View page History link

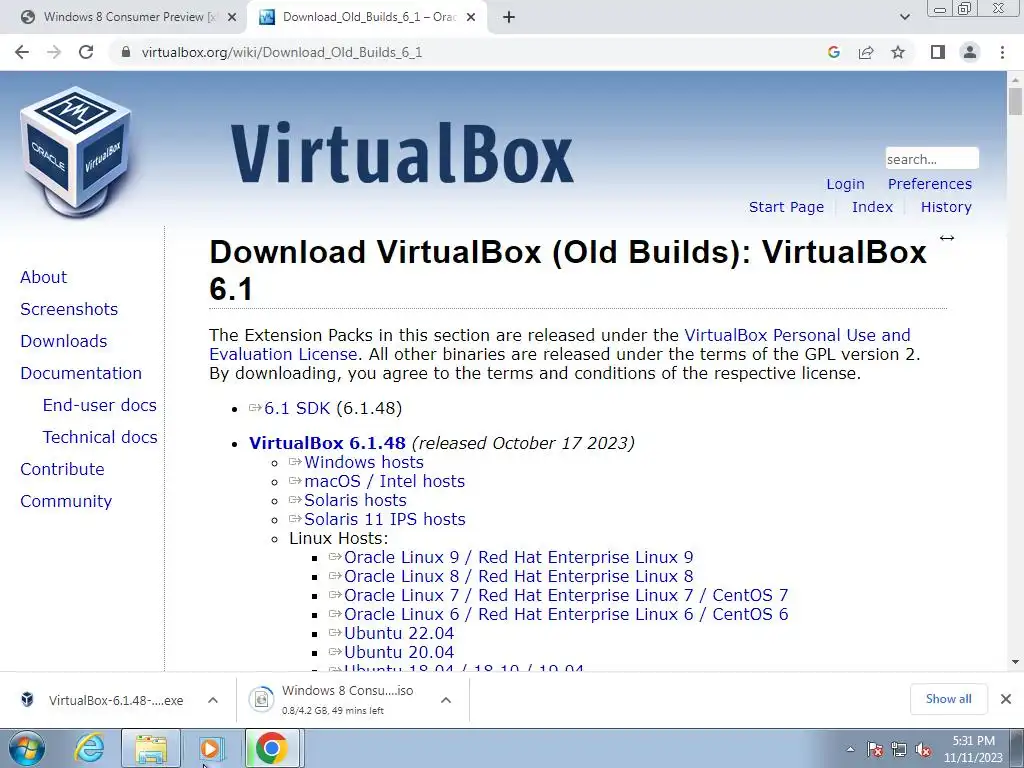point(946,207)
